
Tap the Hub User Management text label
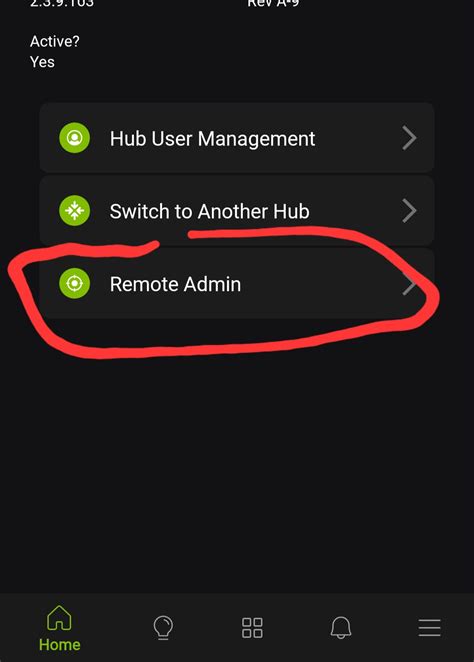click(x=212, y=138)
